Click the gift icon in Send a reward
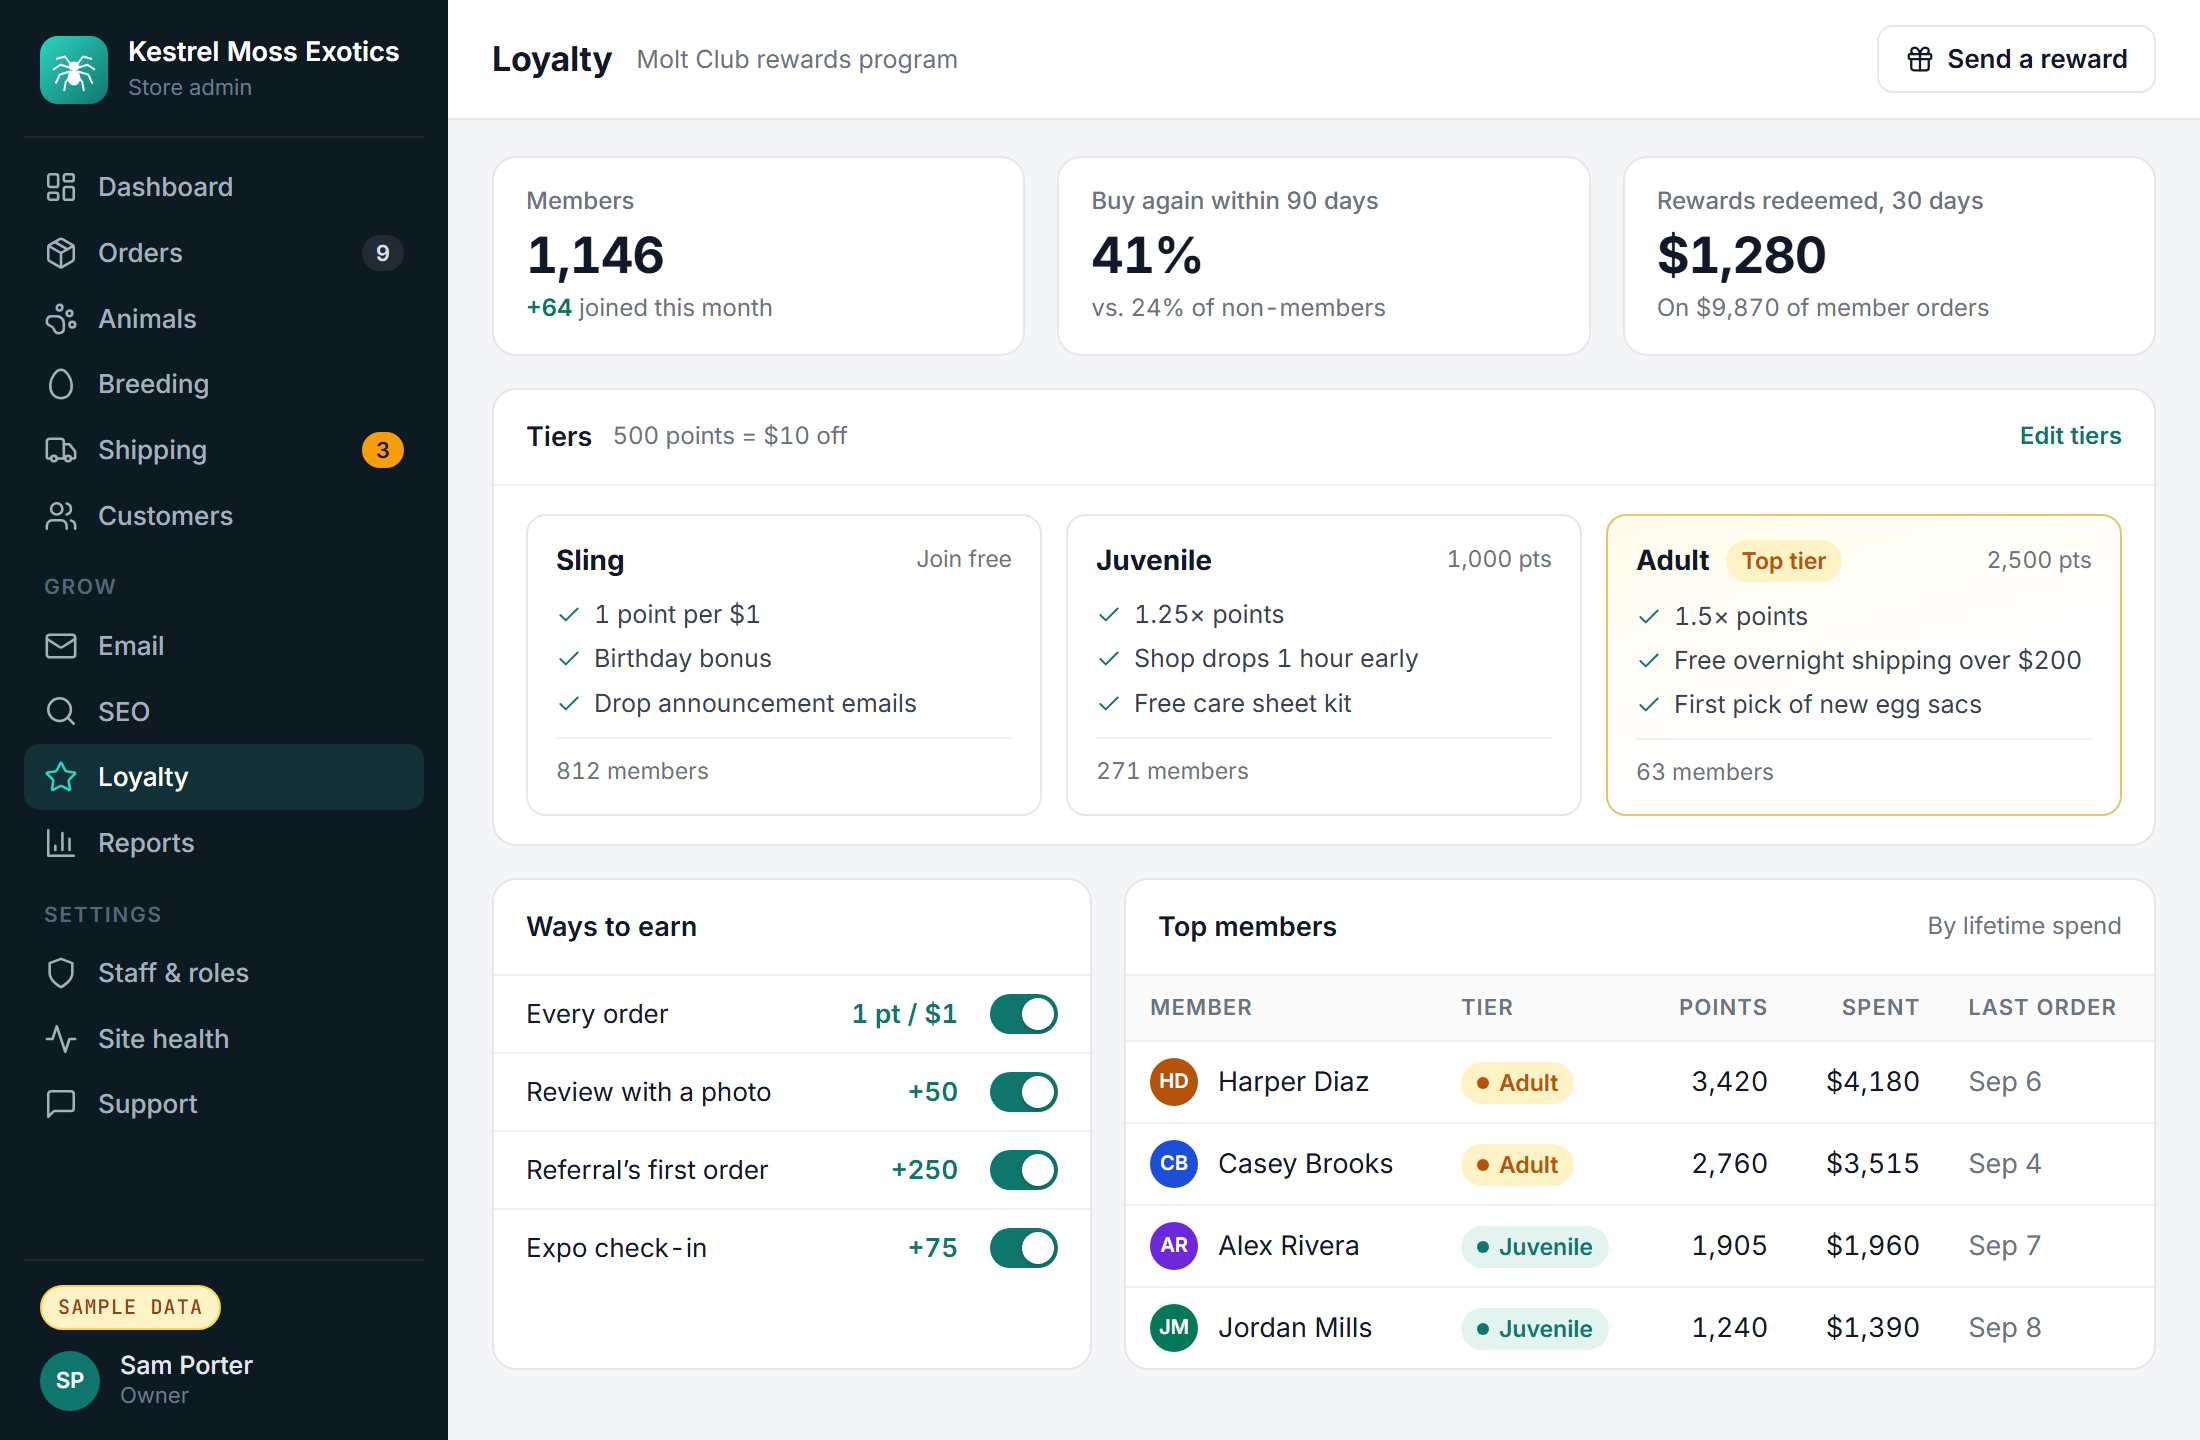 [x=1920, y=59]
